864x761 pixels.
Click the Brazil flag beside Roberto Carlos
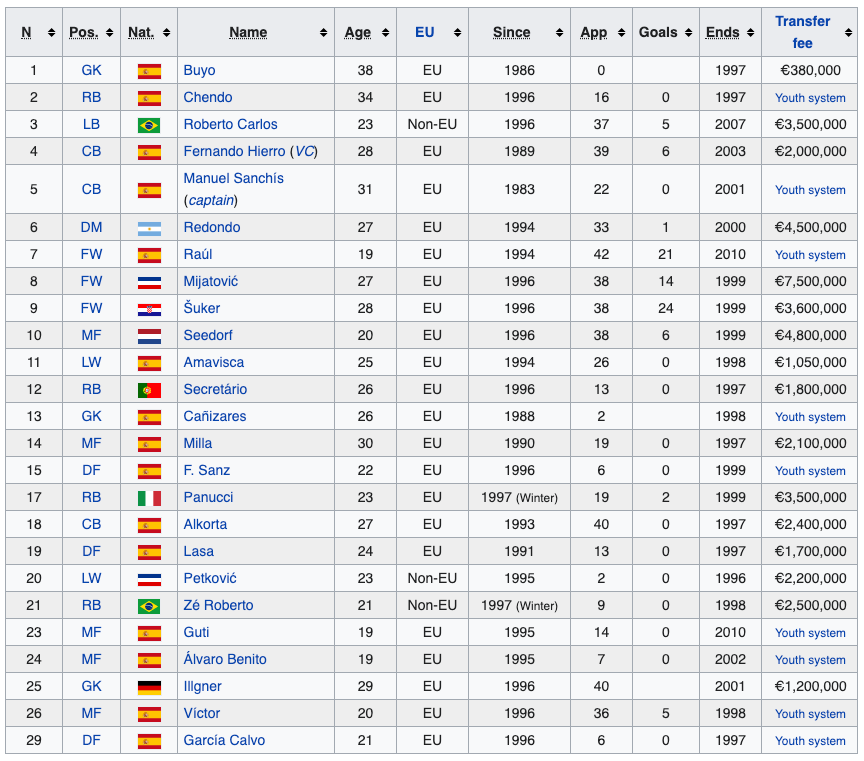point(149,125)
